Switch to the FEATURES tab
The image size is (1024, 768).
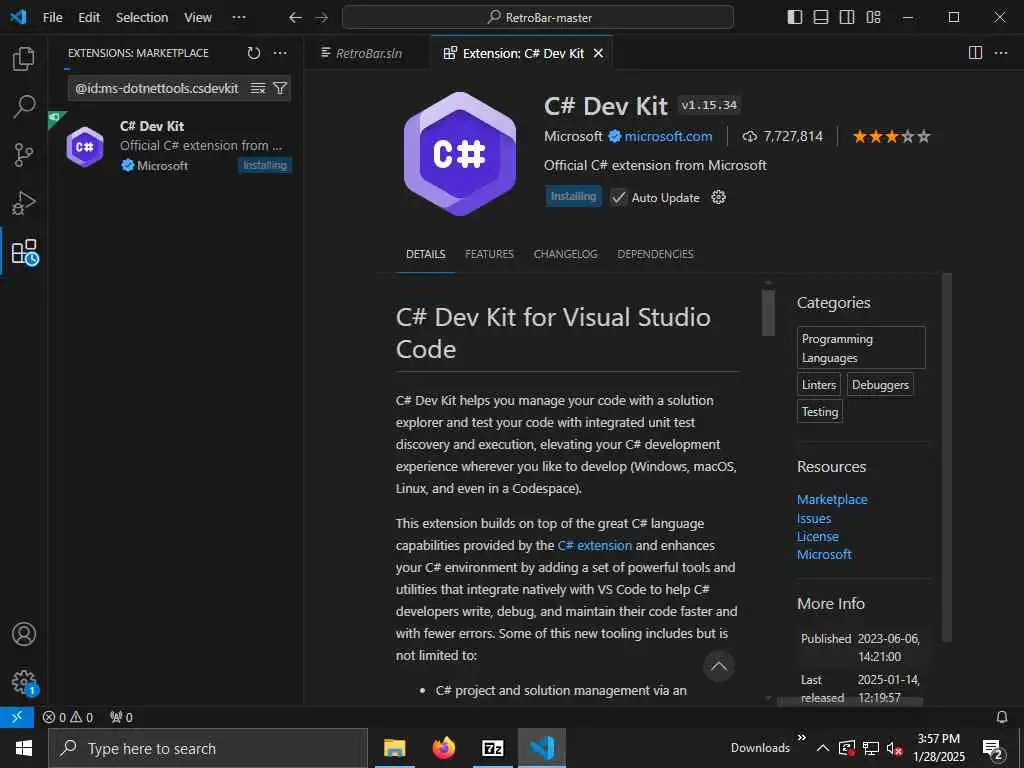[489, 254]
